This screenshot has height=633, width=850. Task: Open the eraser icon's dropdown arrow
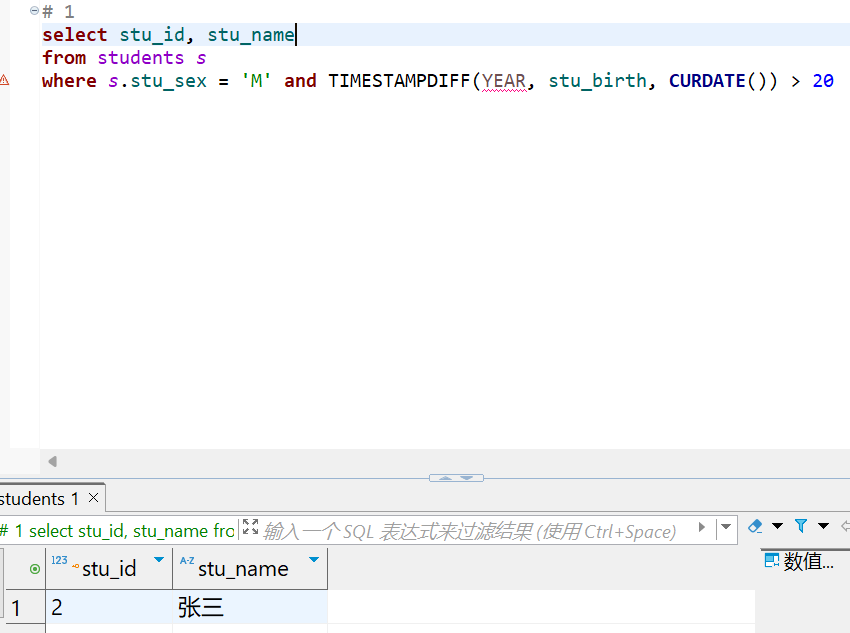tap(777, 526)
